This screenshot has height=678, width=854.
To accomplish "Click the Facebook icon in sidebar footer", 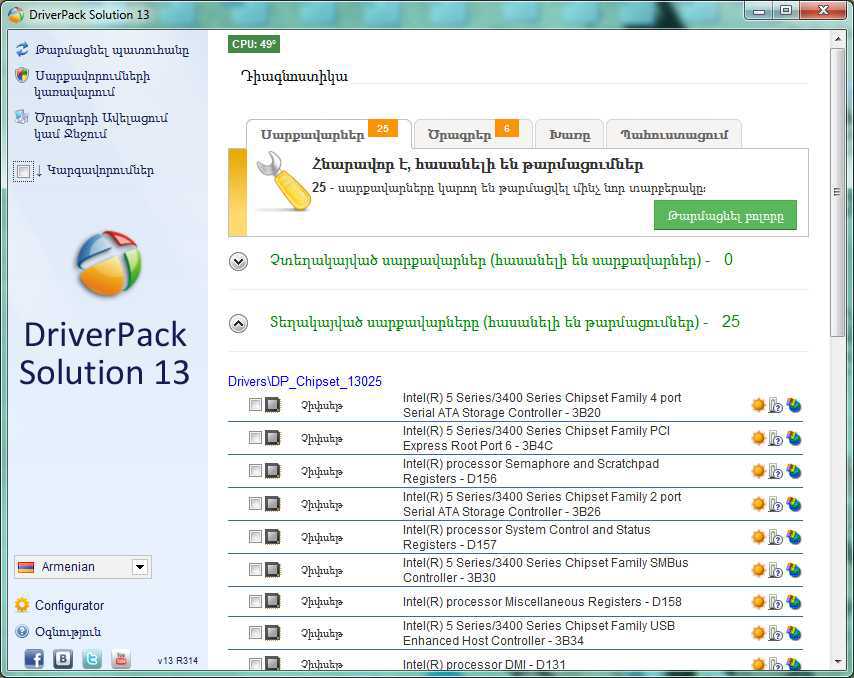I will click(x=34, y=659).
